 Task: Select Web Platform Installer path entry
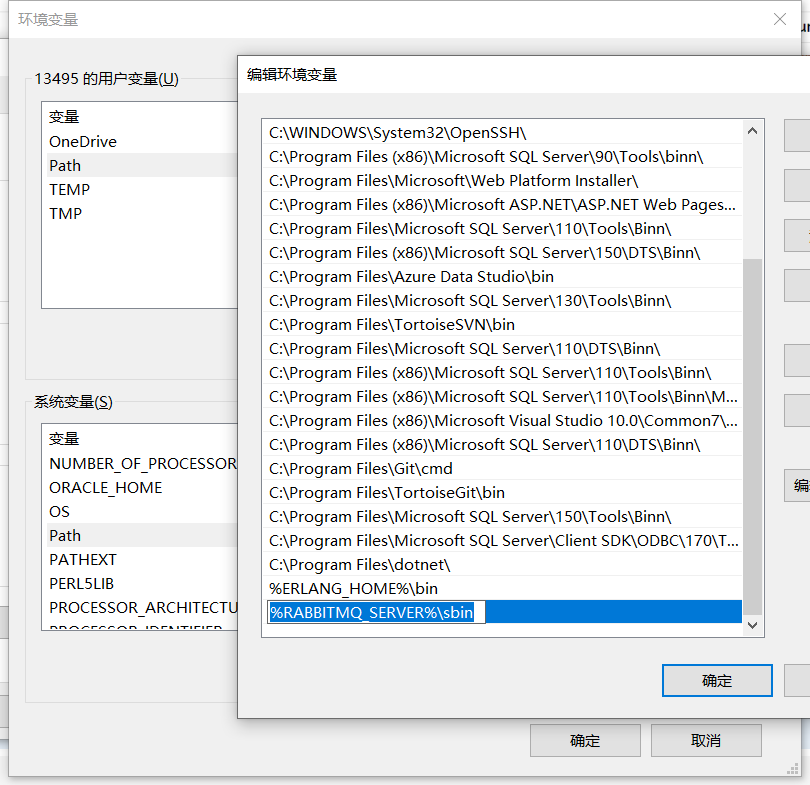coord(502,181)
